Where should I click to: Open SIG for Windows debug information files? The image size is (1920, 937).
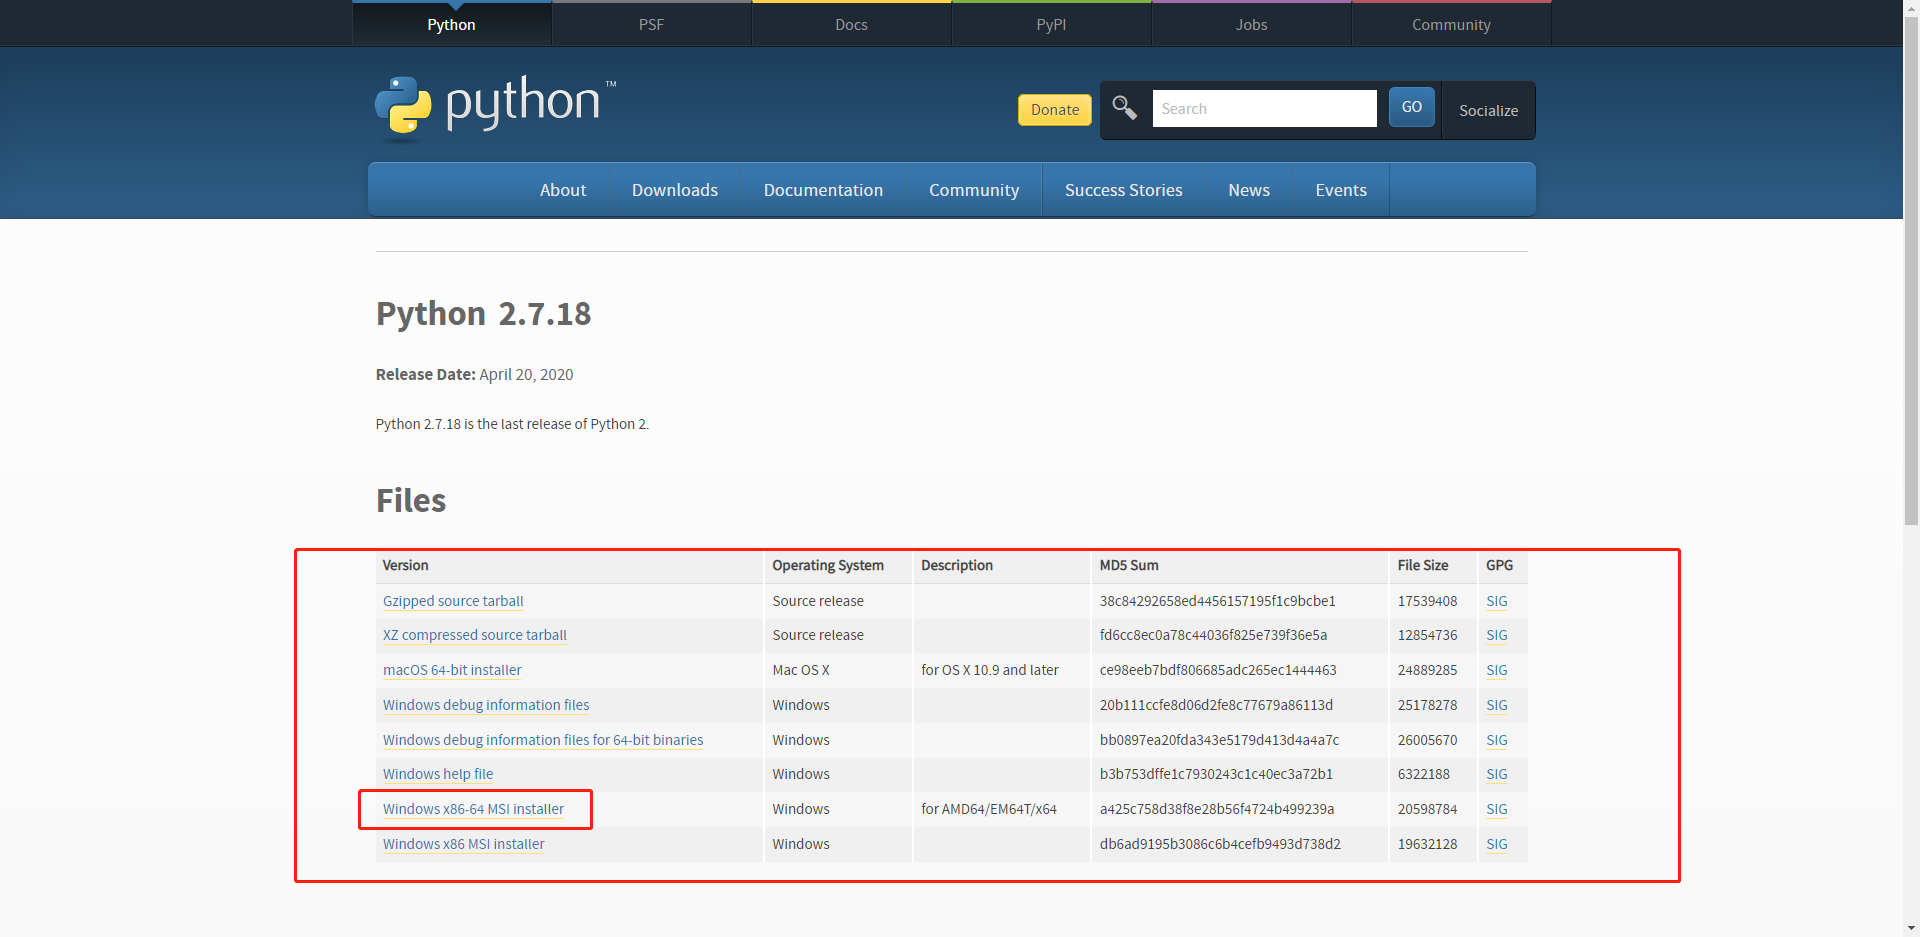coord(1497,705)
